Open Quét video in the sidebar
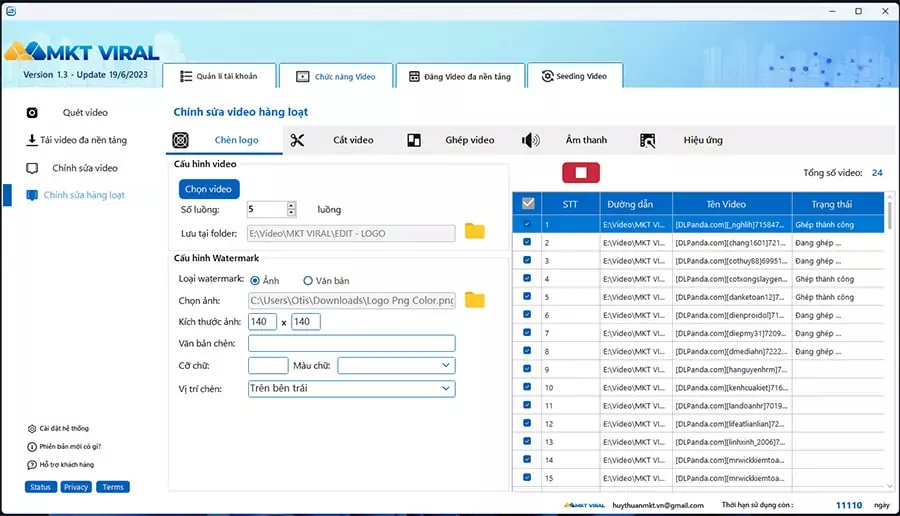 point(85,112)
